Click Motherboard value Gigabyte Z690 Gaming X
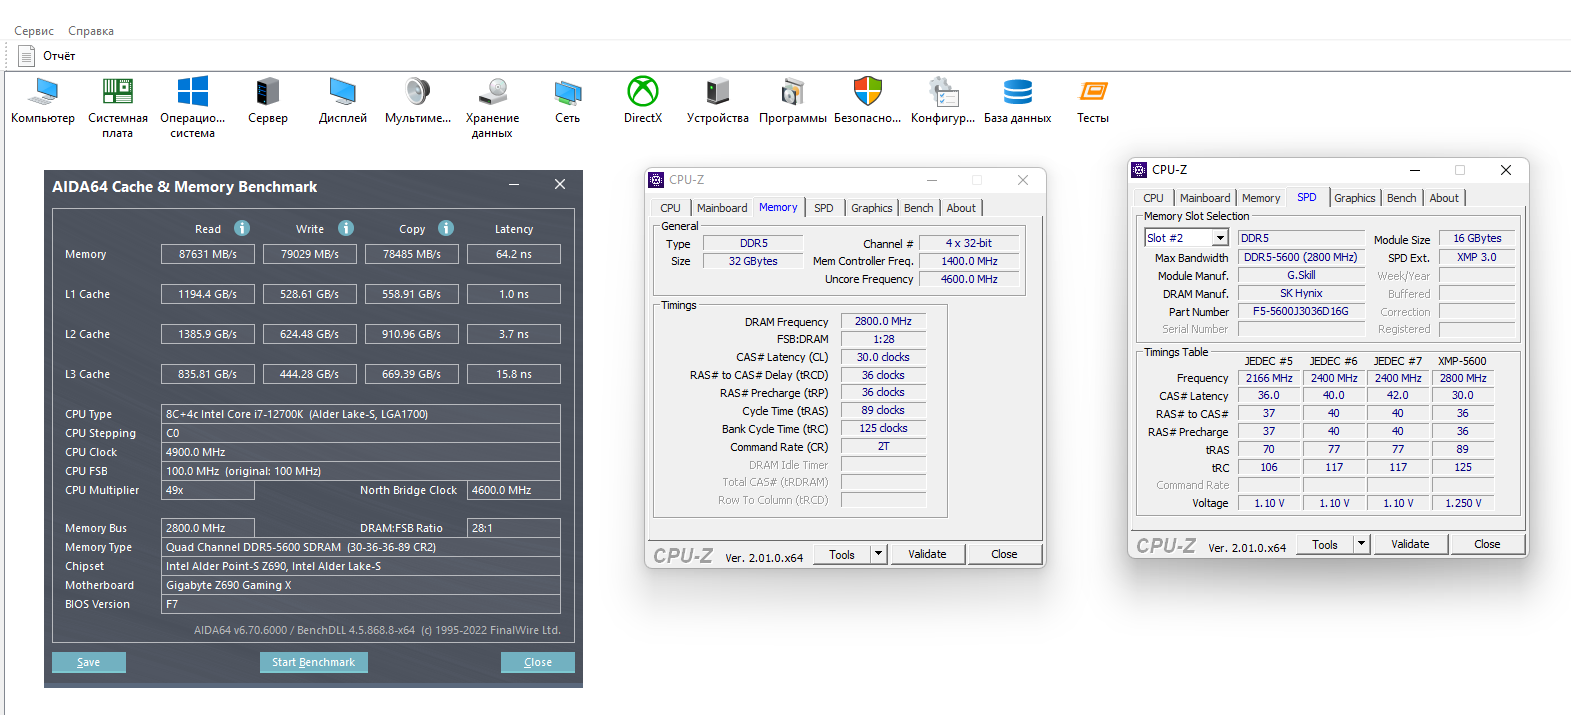 tap(361, 585)
